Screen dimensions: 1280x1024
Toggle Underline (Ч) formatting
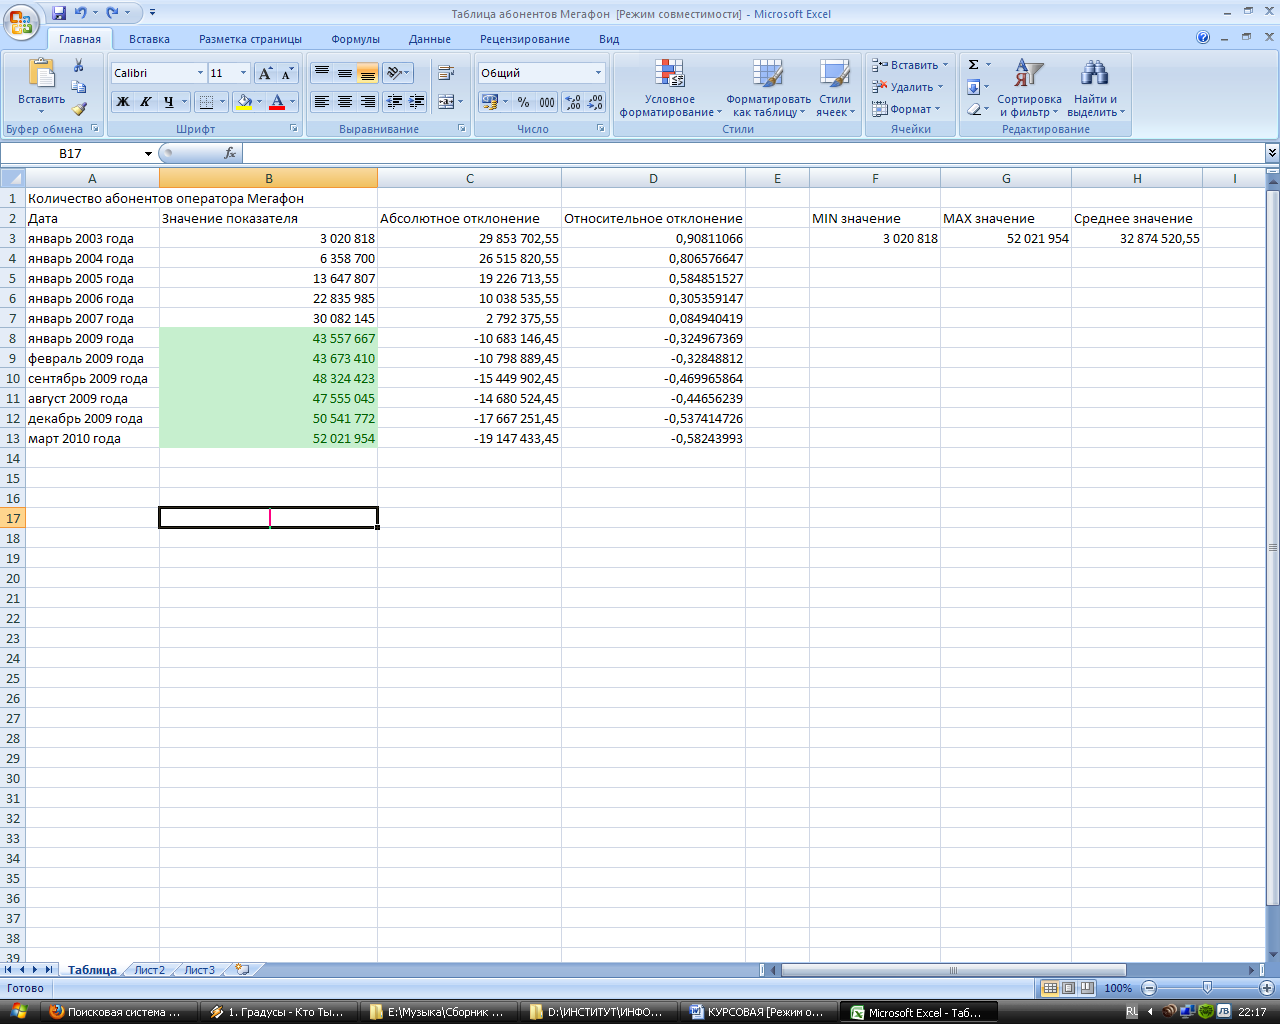point(169,102)
